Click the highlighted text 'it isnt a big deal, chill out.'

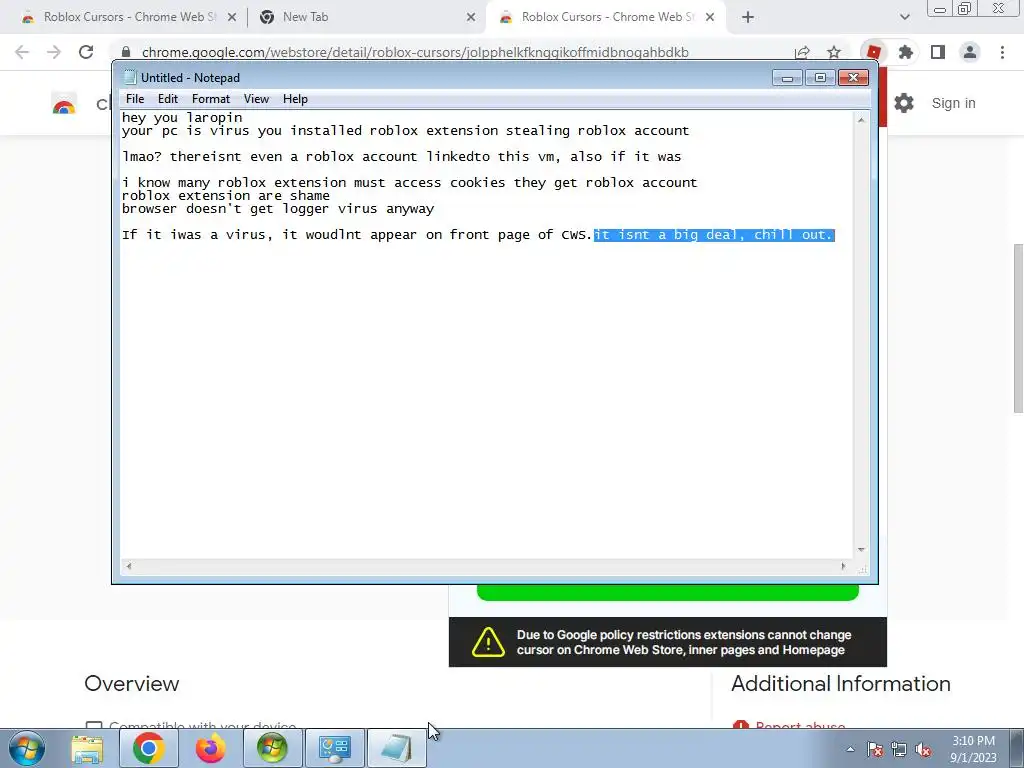[x=714, y=234]
